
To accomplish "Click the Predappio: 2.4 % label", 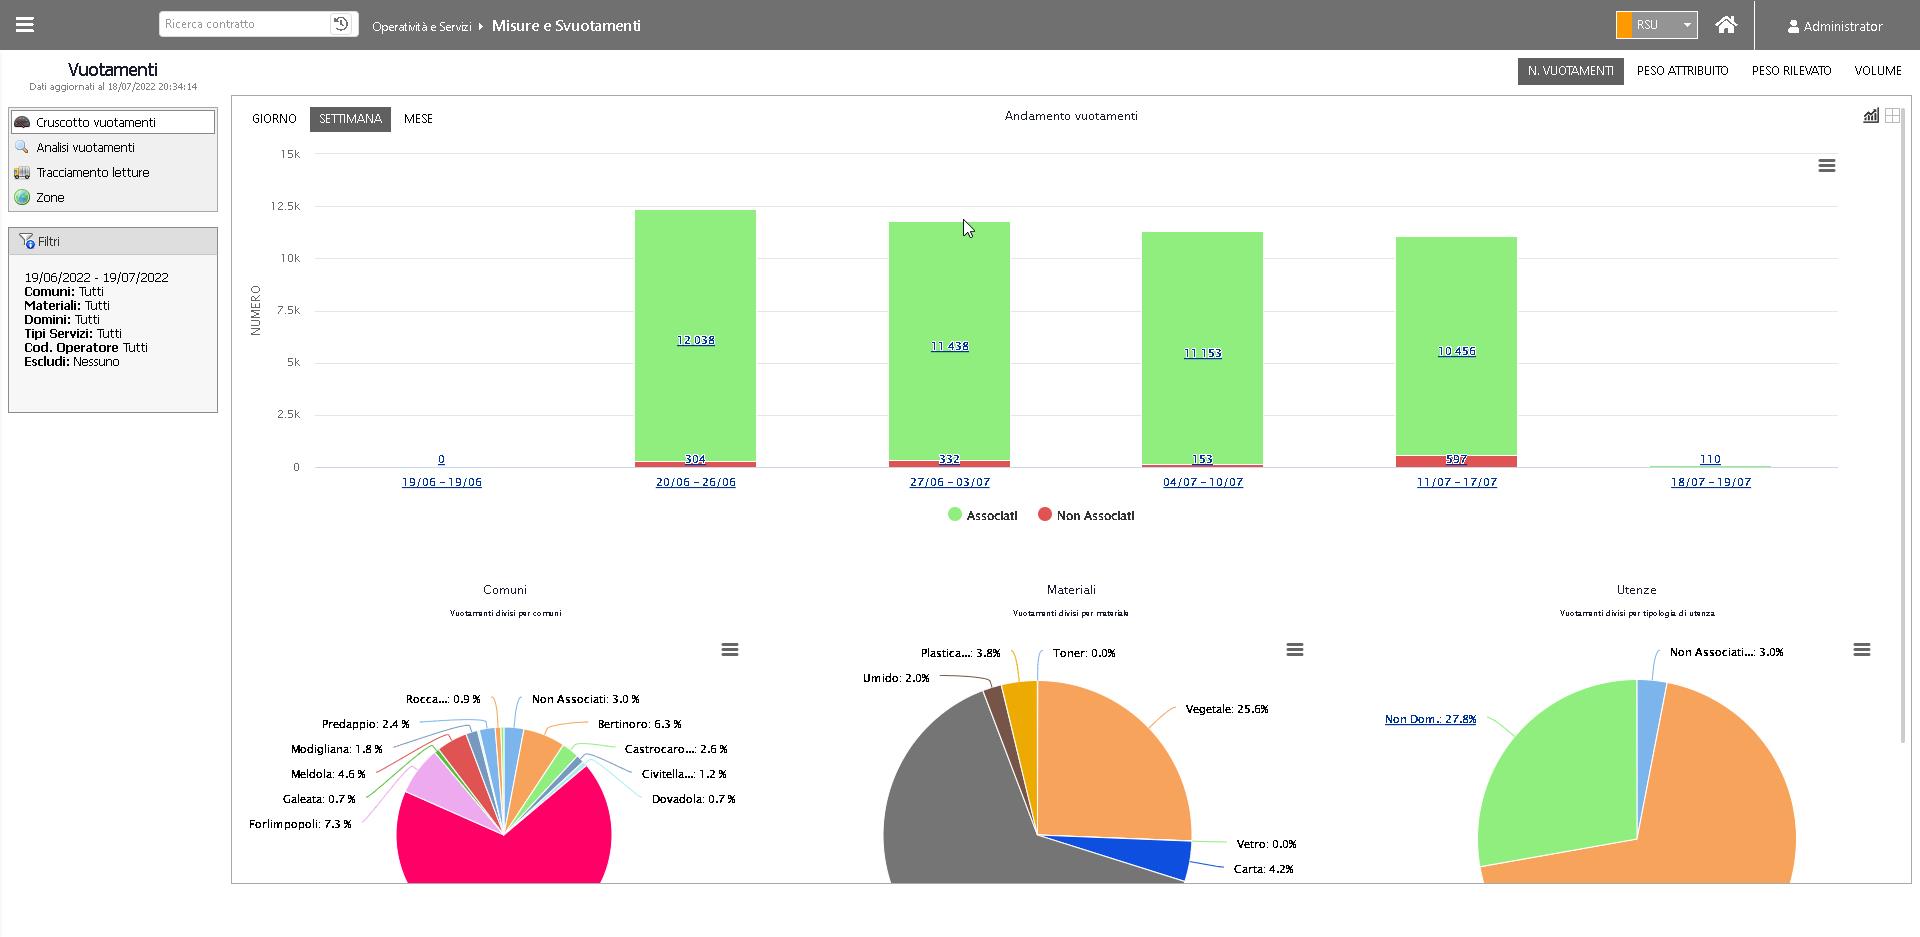I will pos(366,724).
